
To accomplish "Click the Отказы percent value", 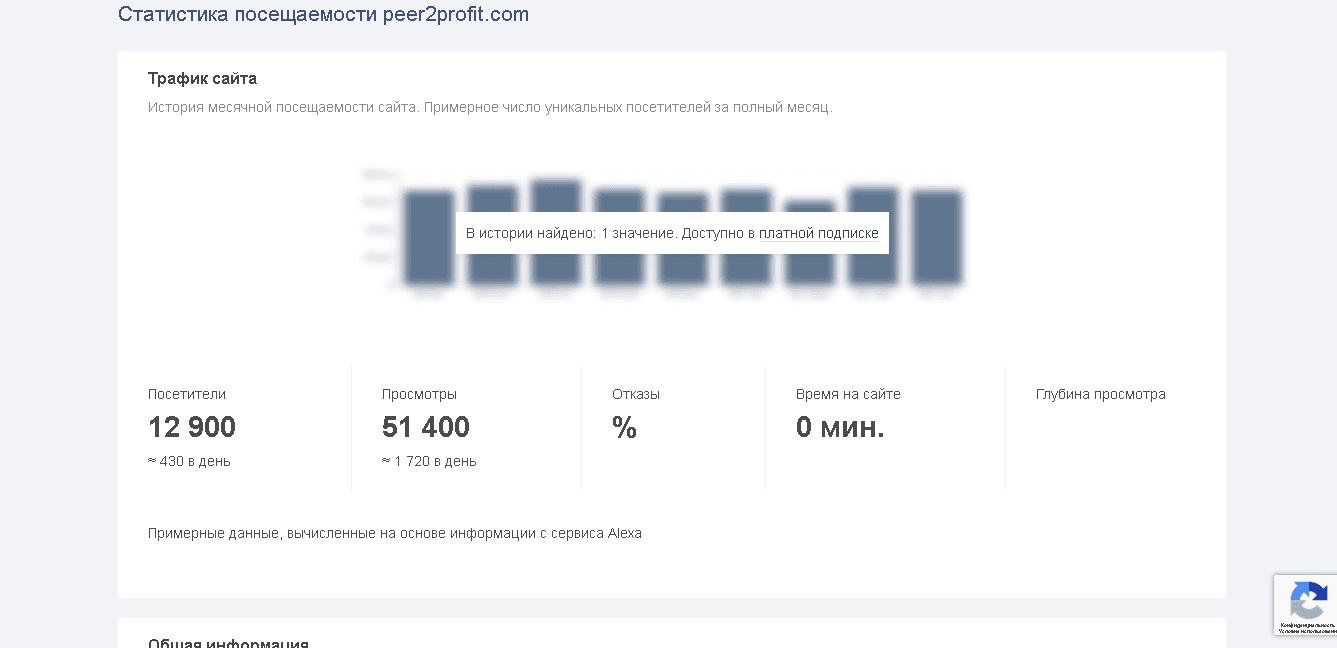I will pyautogui.click(x=624, y=427).
